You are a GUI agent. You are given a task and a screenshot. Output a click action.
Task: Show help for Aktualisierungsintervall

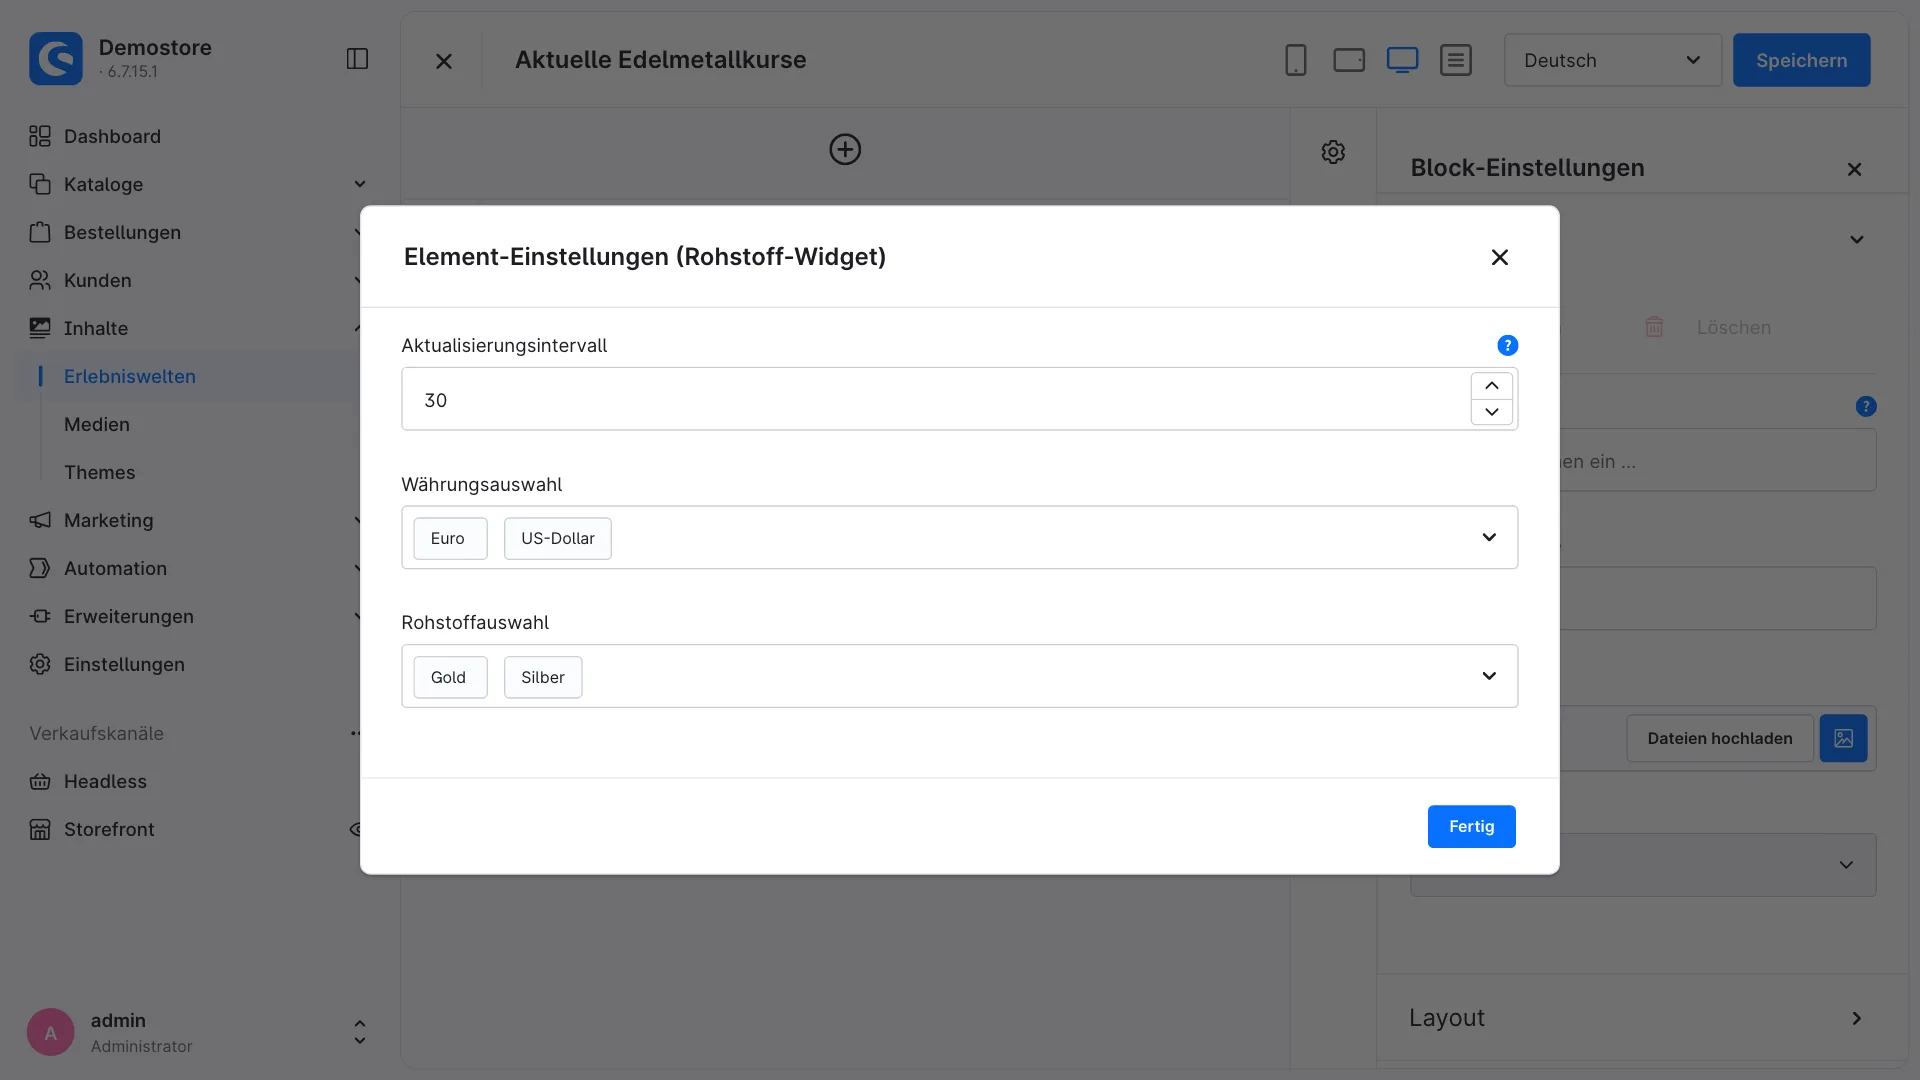pos(1507,345)
